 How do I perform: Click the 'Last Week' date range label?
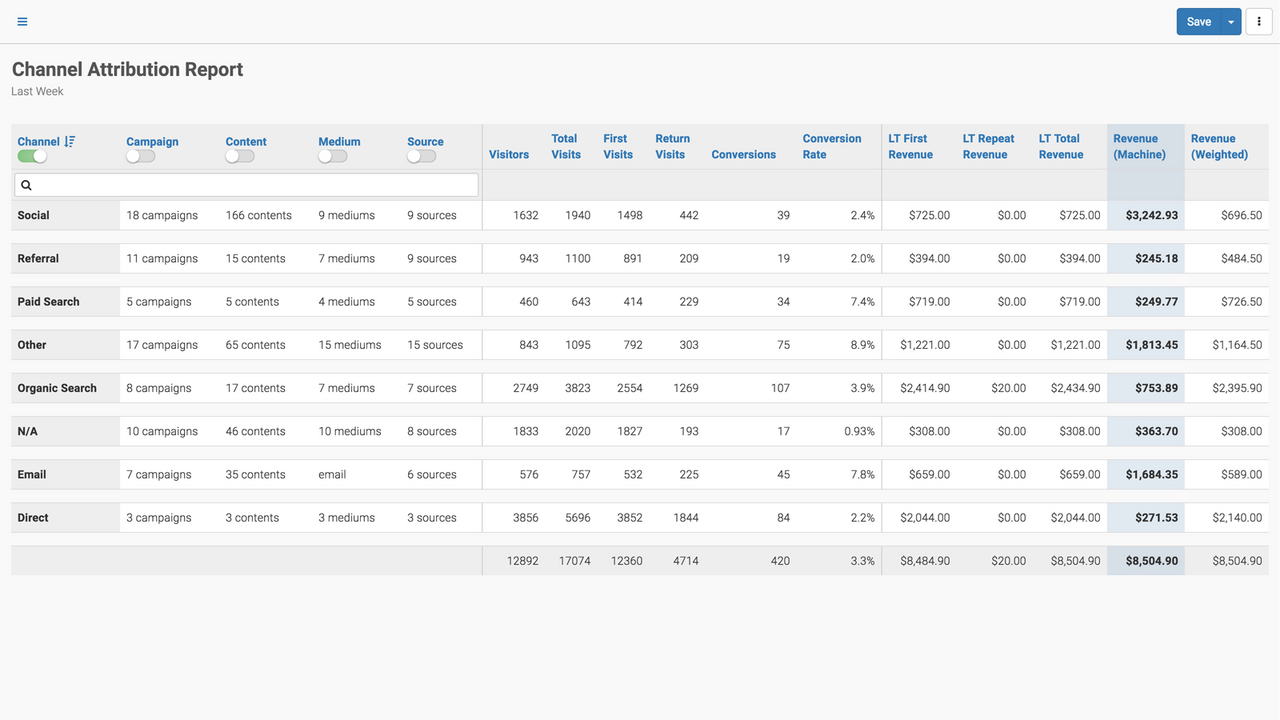point(38,91)
